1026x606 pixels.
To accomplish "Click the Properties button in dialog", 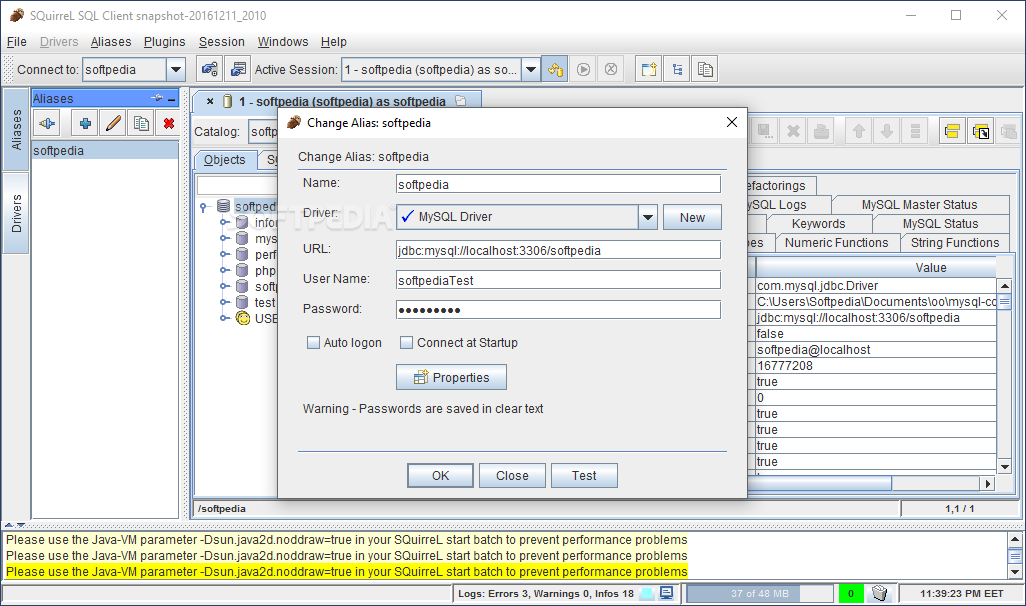I will 451,378.
